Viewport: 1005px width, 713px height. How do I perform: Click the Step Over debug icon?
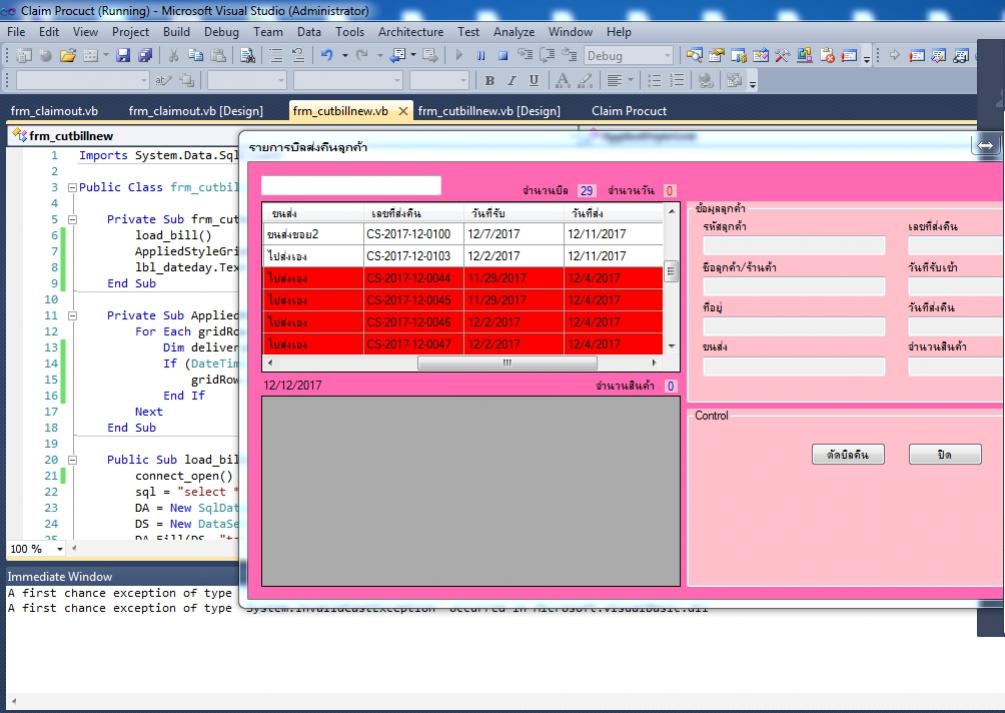tap(547, 56)
